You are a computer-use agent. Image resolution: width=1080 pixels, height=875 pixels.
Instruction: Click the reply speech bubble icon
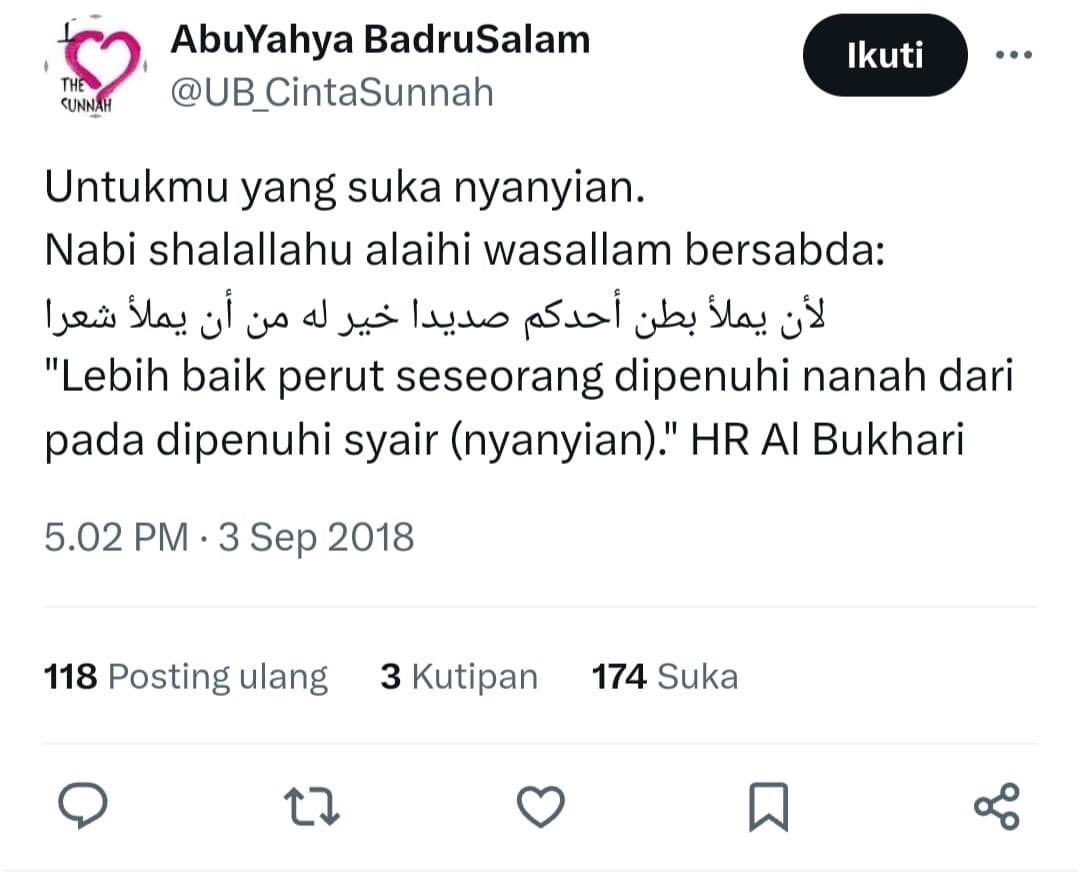pos(83,805)
